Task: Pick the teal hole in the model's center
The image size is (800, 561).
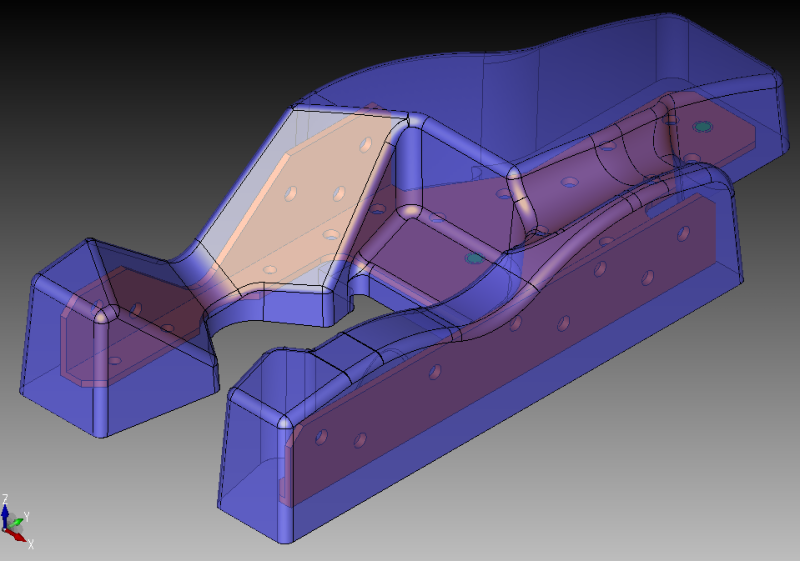Action: [x=474, y=258]
